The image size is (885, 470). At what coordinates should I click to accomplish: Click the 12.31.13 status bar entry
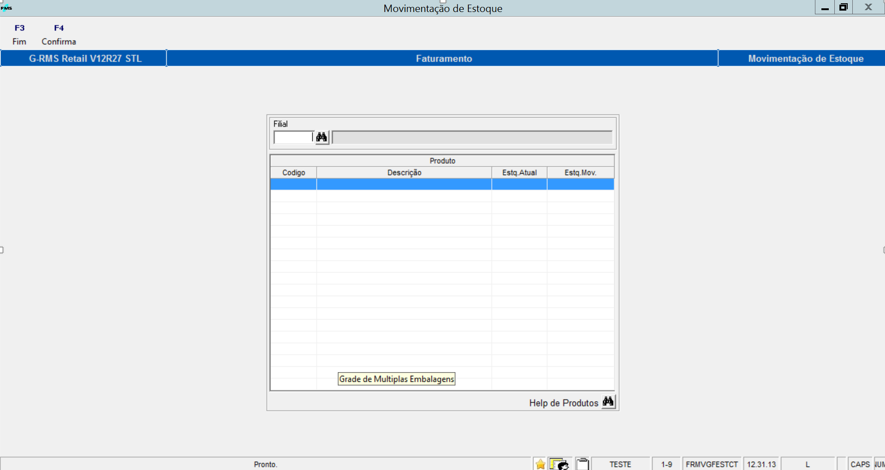(761, 464)
